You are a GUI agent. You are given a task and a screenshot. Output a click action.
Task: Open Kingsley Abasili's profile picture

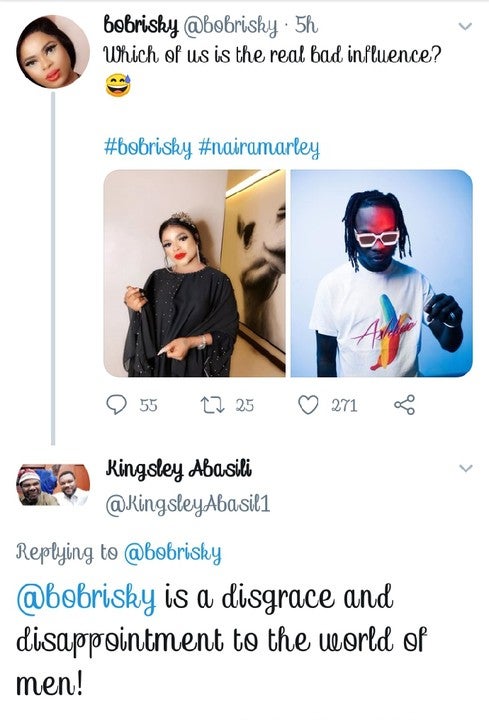[54, 485]
